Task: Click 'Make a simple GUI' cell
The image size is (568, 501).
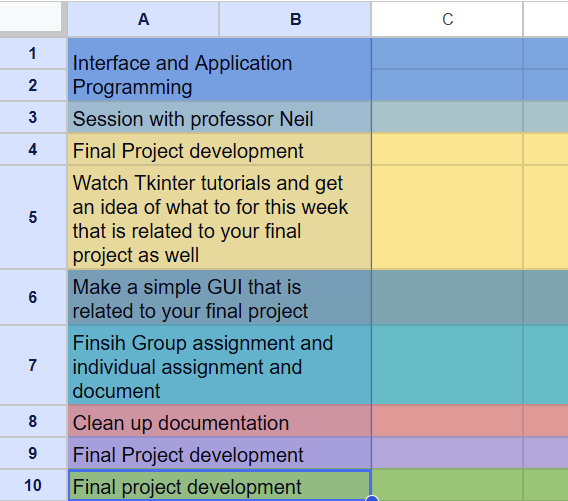Action: click(x=220, y=297)
